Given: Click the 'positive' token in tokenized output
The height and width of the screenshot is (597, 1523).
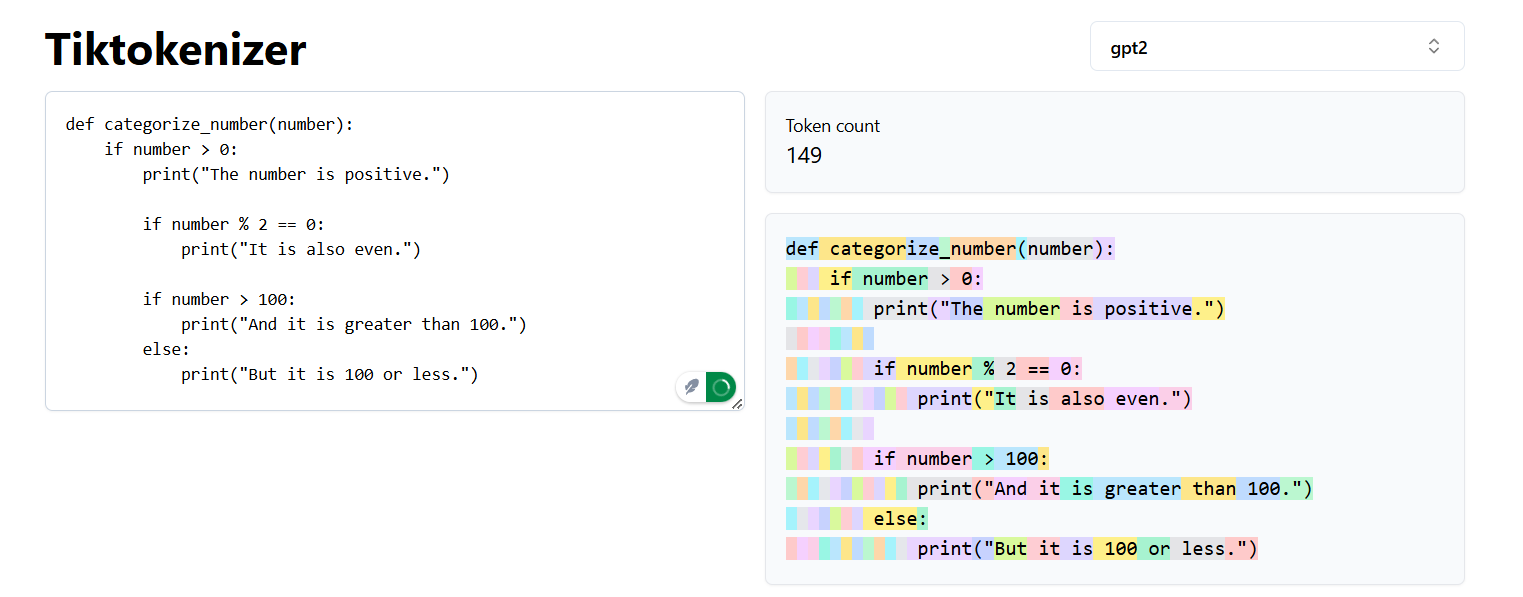Looking at the screenshot, I should [x=1148, y=309].
